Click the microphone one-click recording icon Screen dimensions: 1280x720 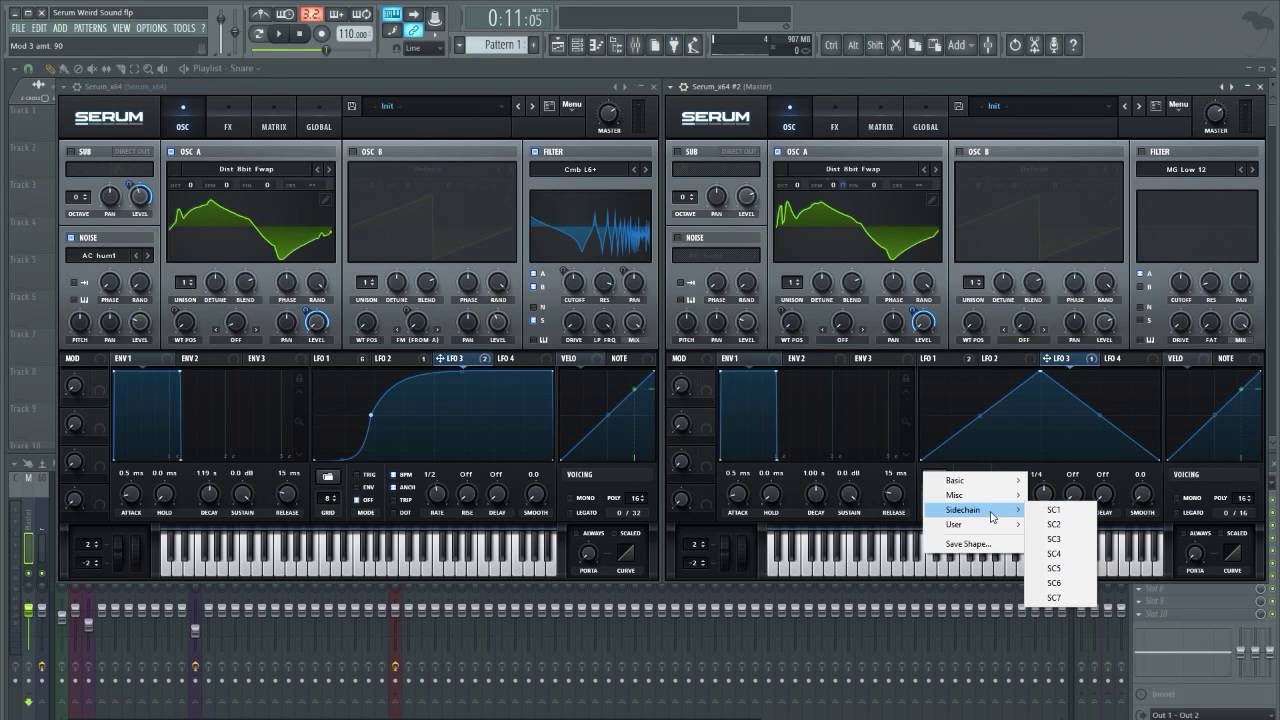pyautogui.click(x=1053, y=45)
